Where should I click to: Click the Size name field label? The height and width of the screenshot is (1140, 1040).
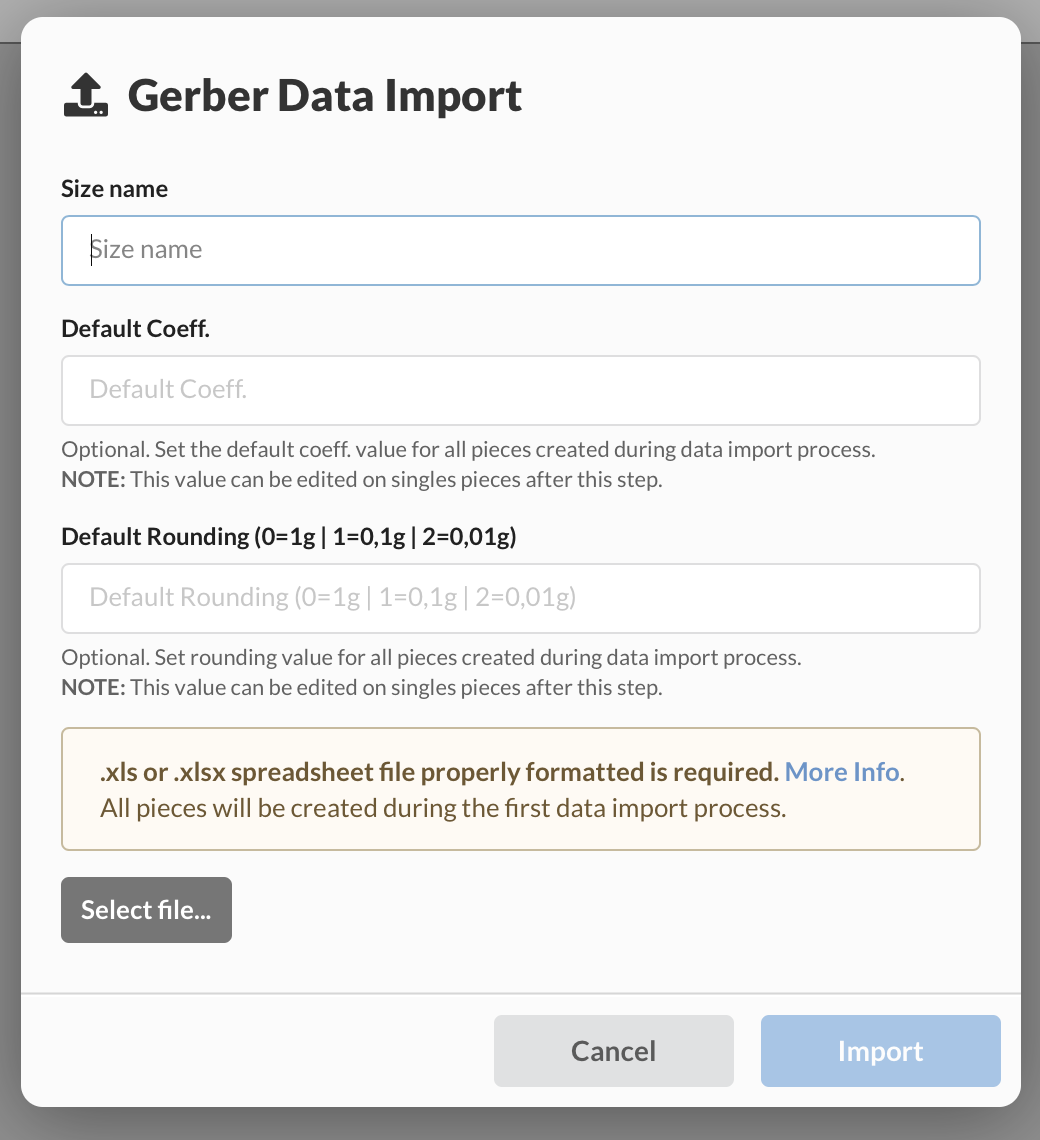click(x=114, y=189)
